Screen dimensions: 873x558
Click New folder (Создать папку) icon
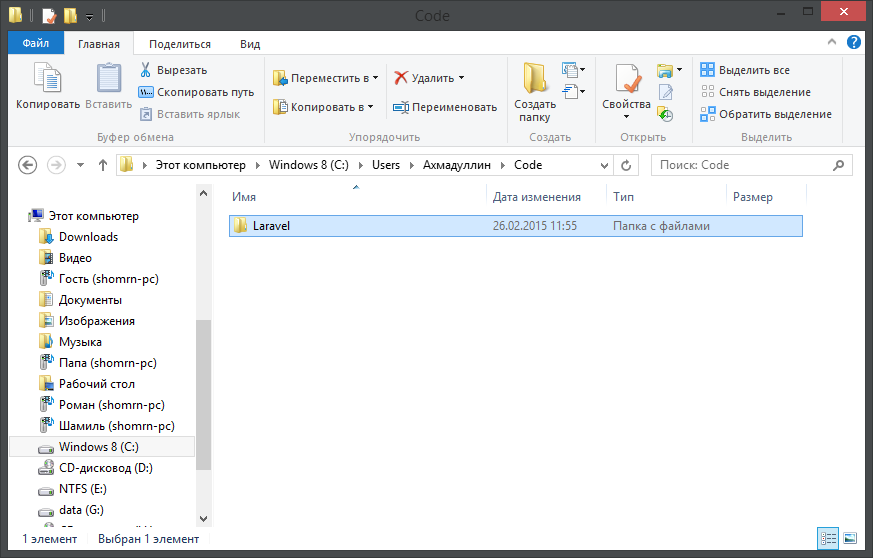point(534,78)
